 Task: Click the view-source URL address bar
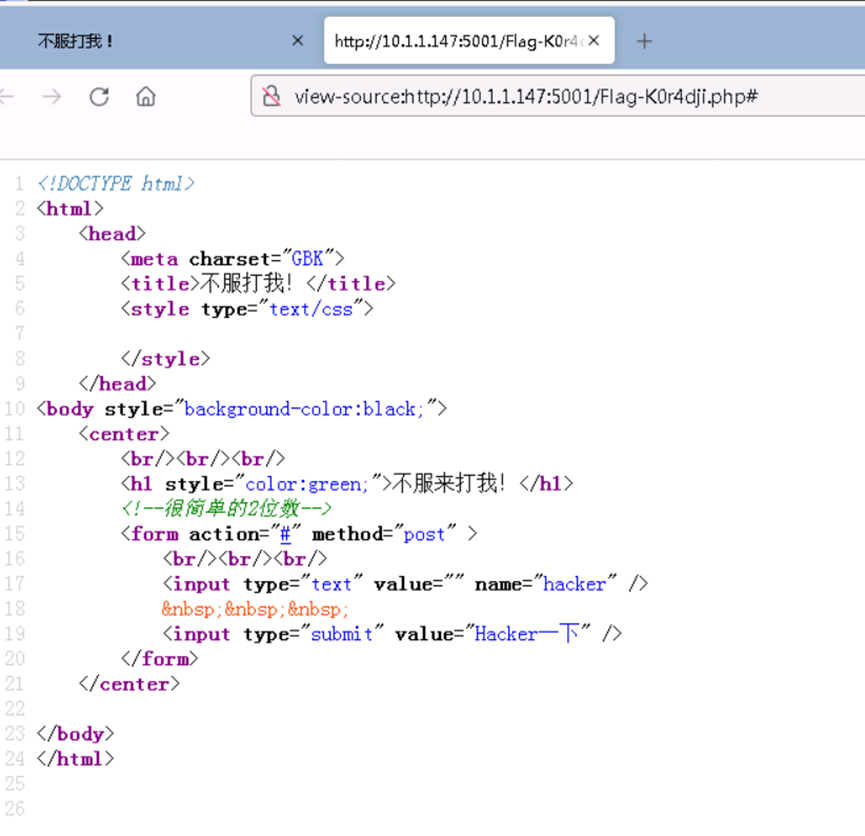(557, 97)
